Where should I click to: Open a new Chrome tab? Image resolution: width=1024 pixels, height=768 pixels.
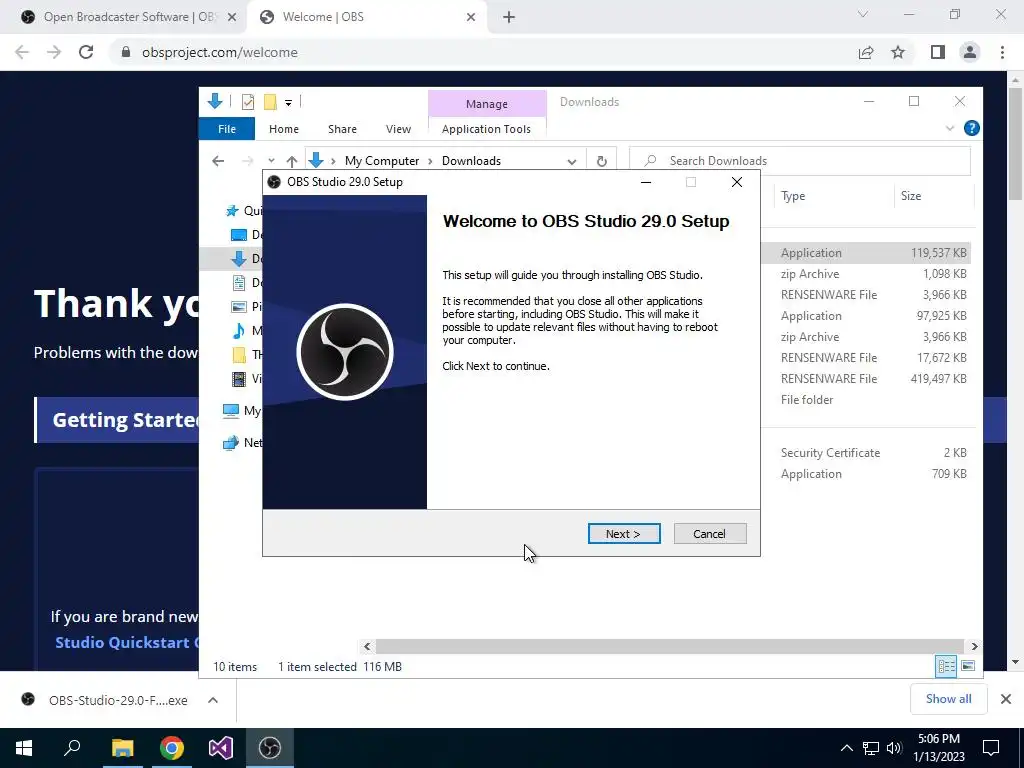[509, 17]
